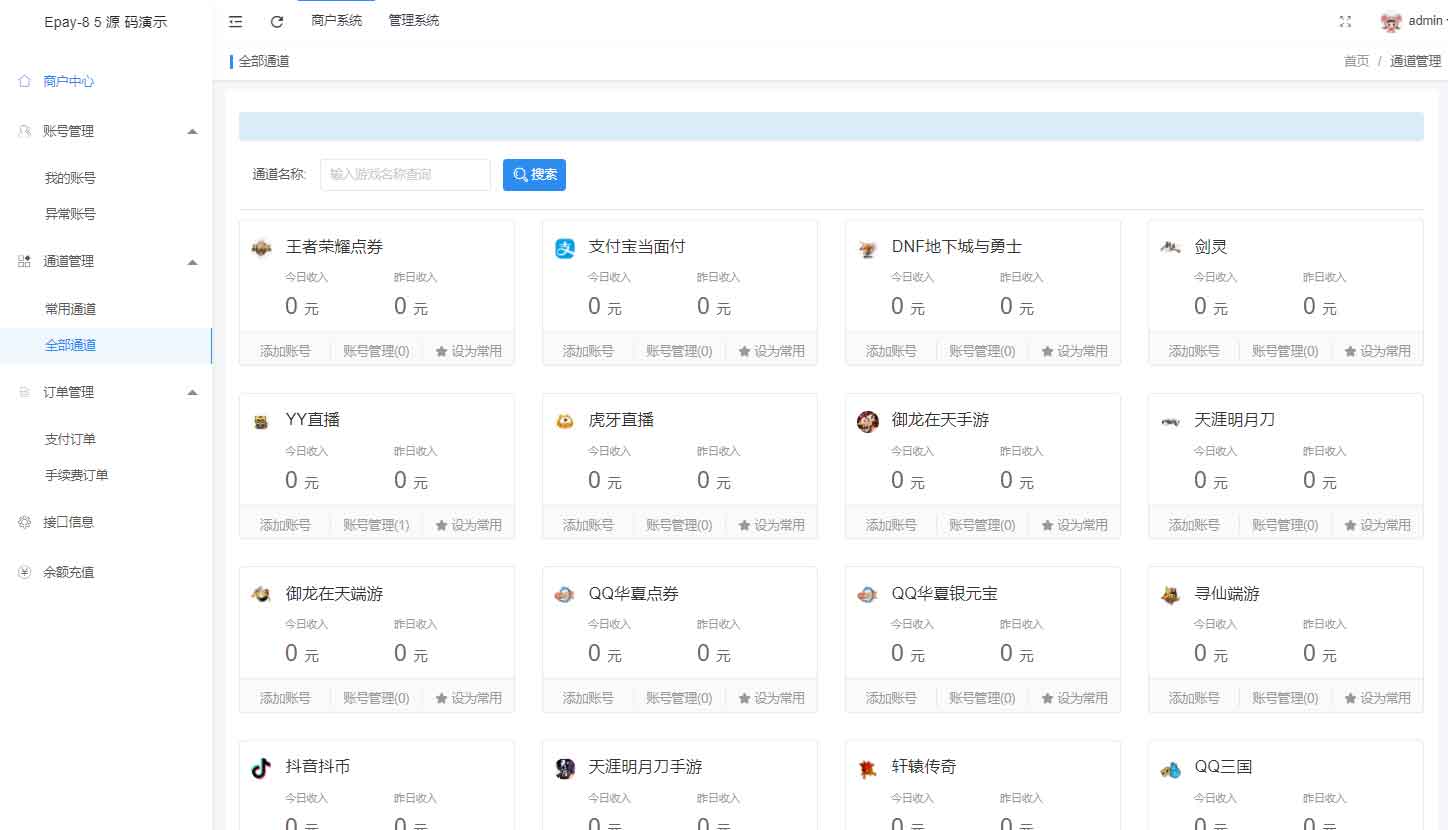
Task: Click the grid icon beside 通道管理
Action: (25, 261)
